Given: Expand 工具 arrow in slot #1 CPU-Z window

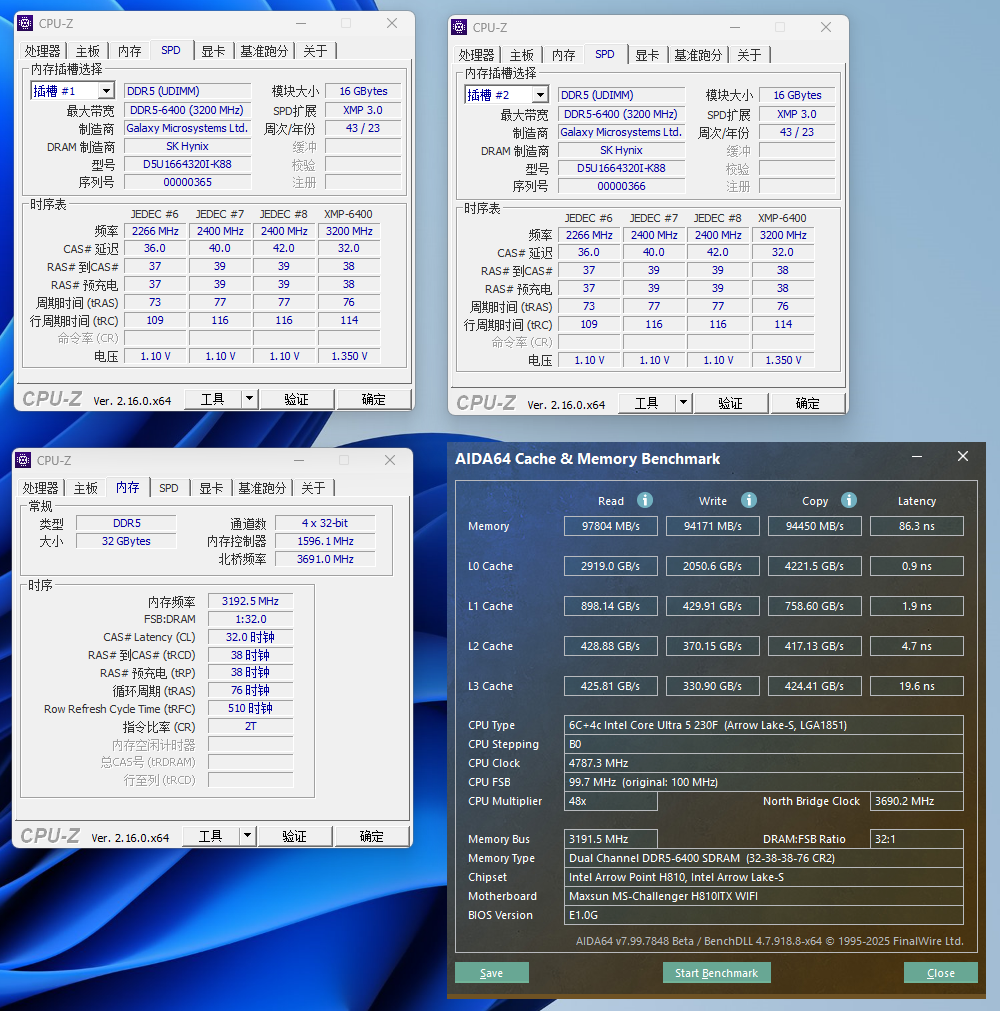Looking at the screenshot, I should pos(250,399).
